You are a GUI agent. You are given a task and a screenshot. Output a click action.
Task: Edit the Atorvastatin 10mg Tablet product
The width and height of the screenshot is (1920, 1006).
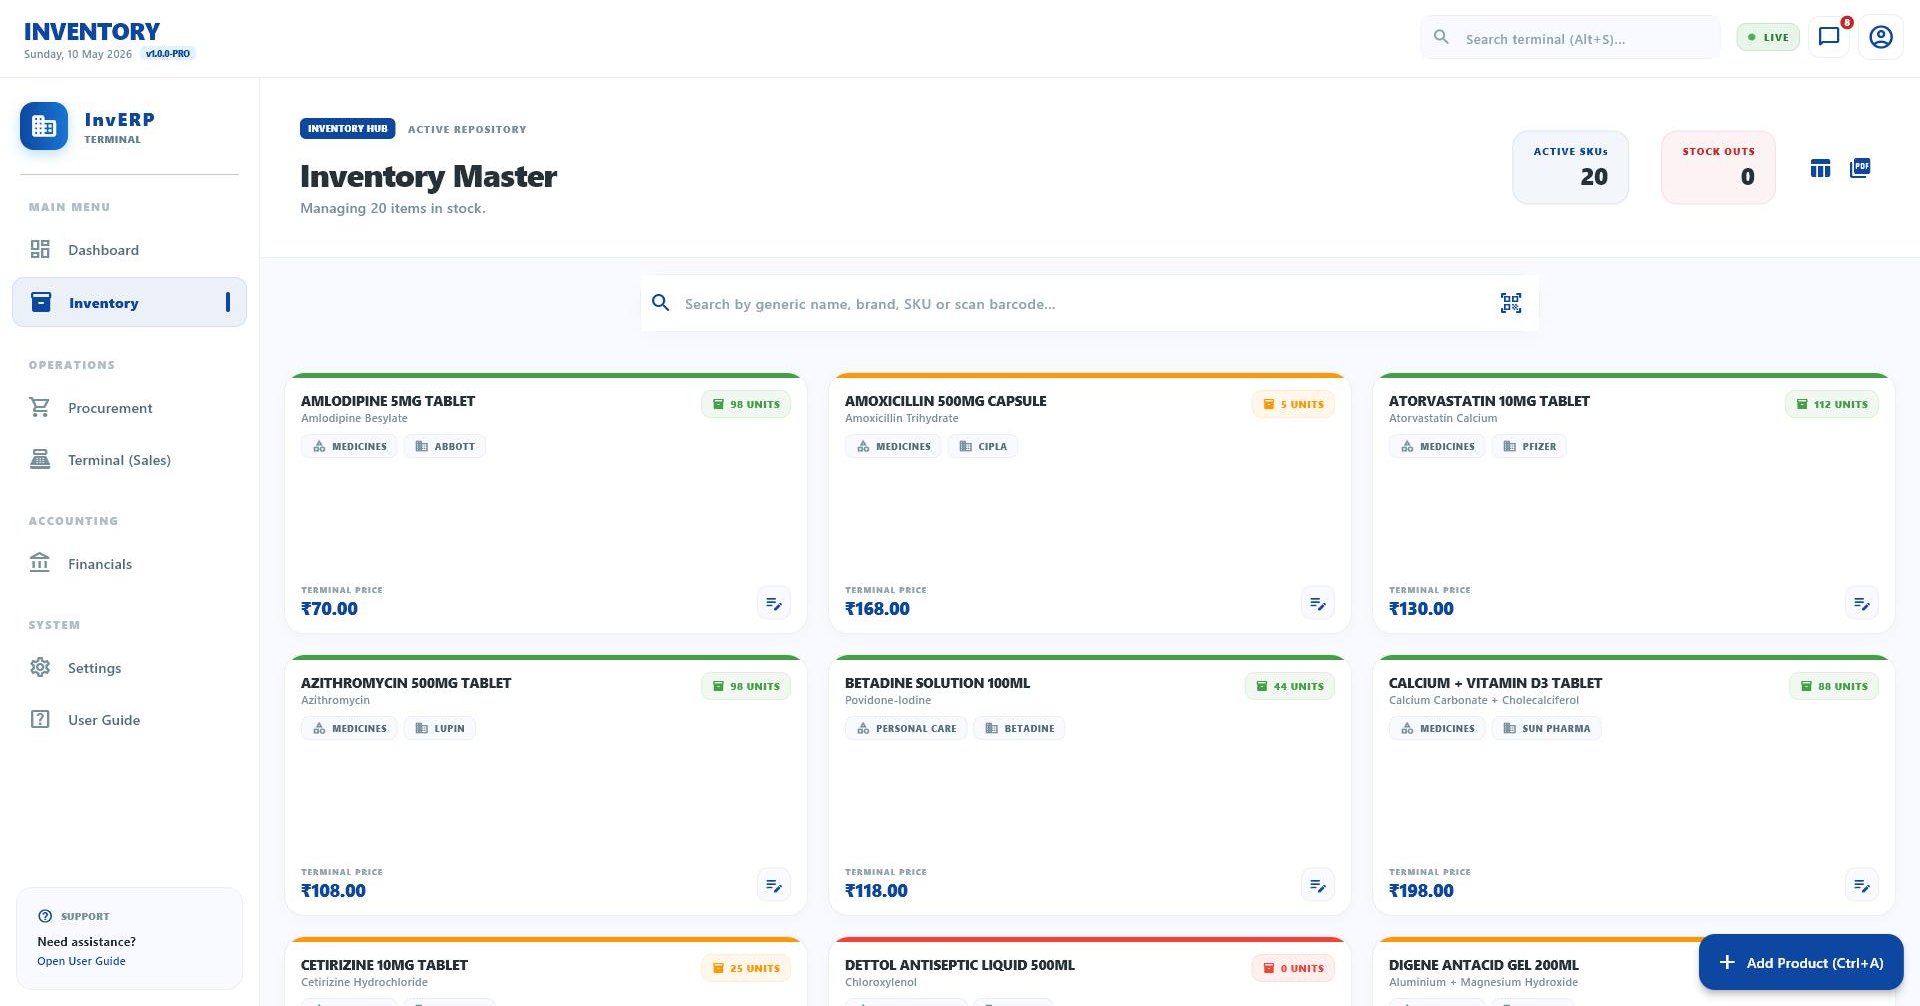[x=1862, y=603]
